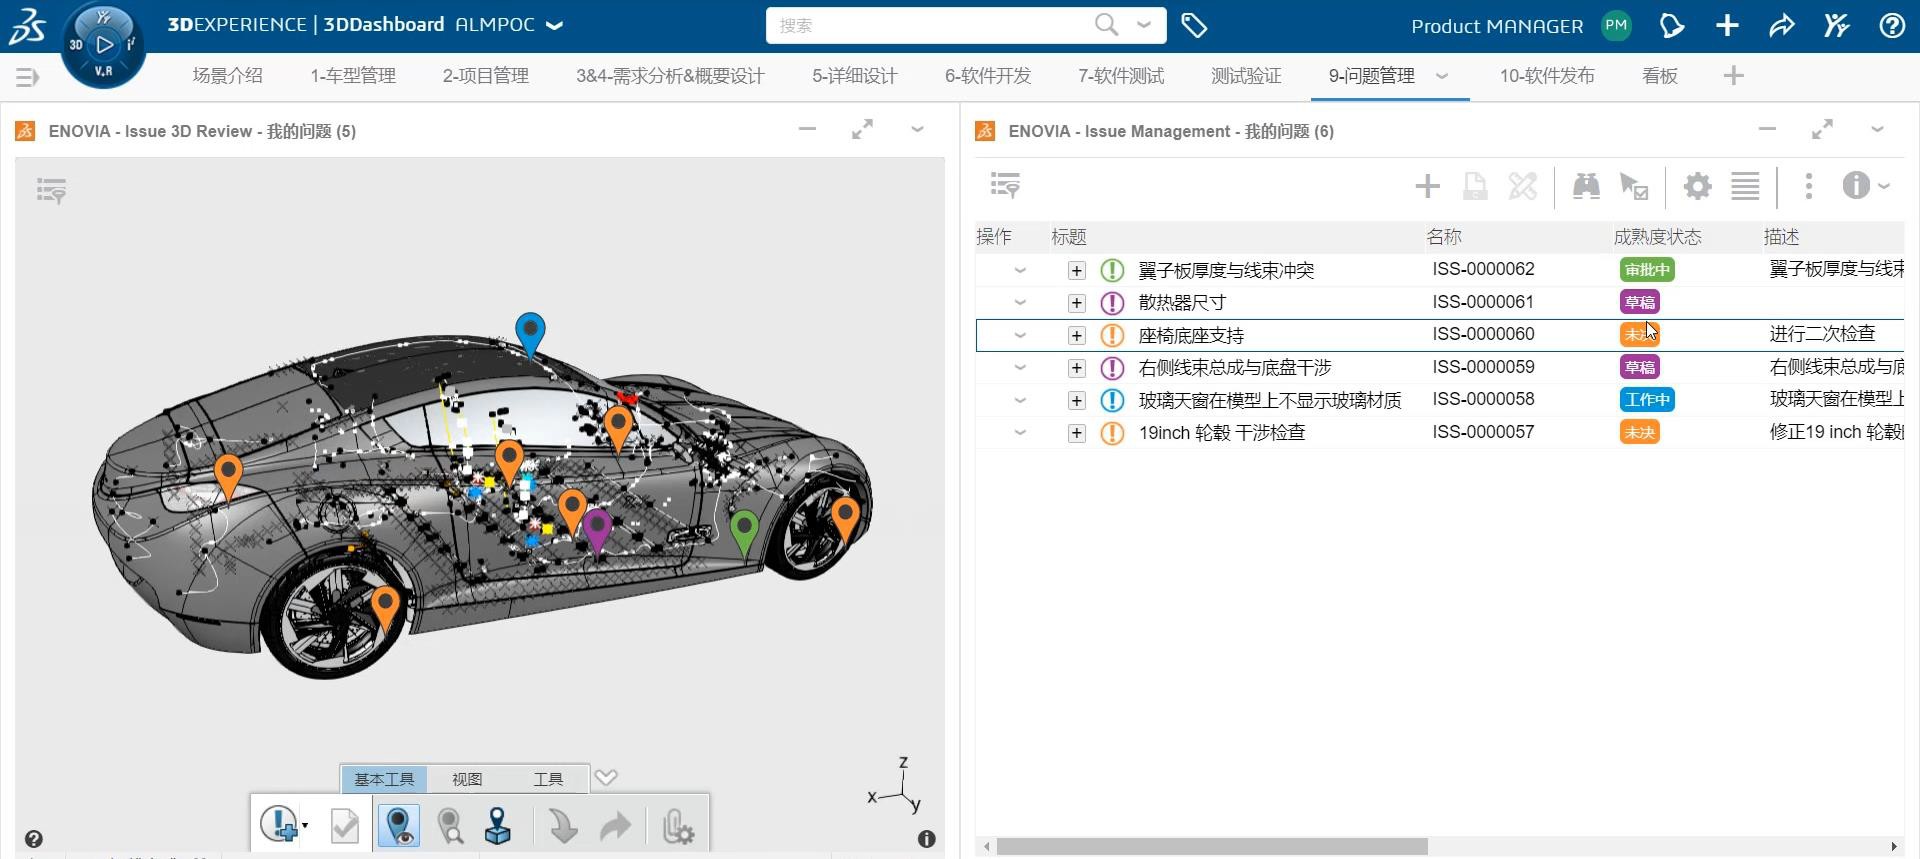Open notifications bell icon in top bar
The width and height of the screenshot is (1920, 859).
click(1672, 26)
